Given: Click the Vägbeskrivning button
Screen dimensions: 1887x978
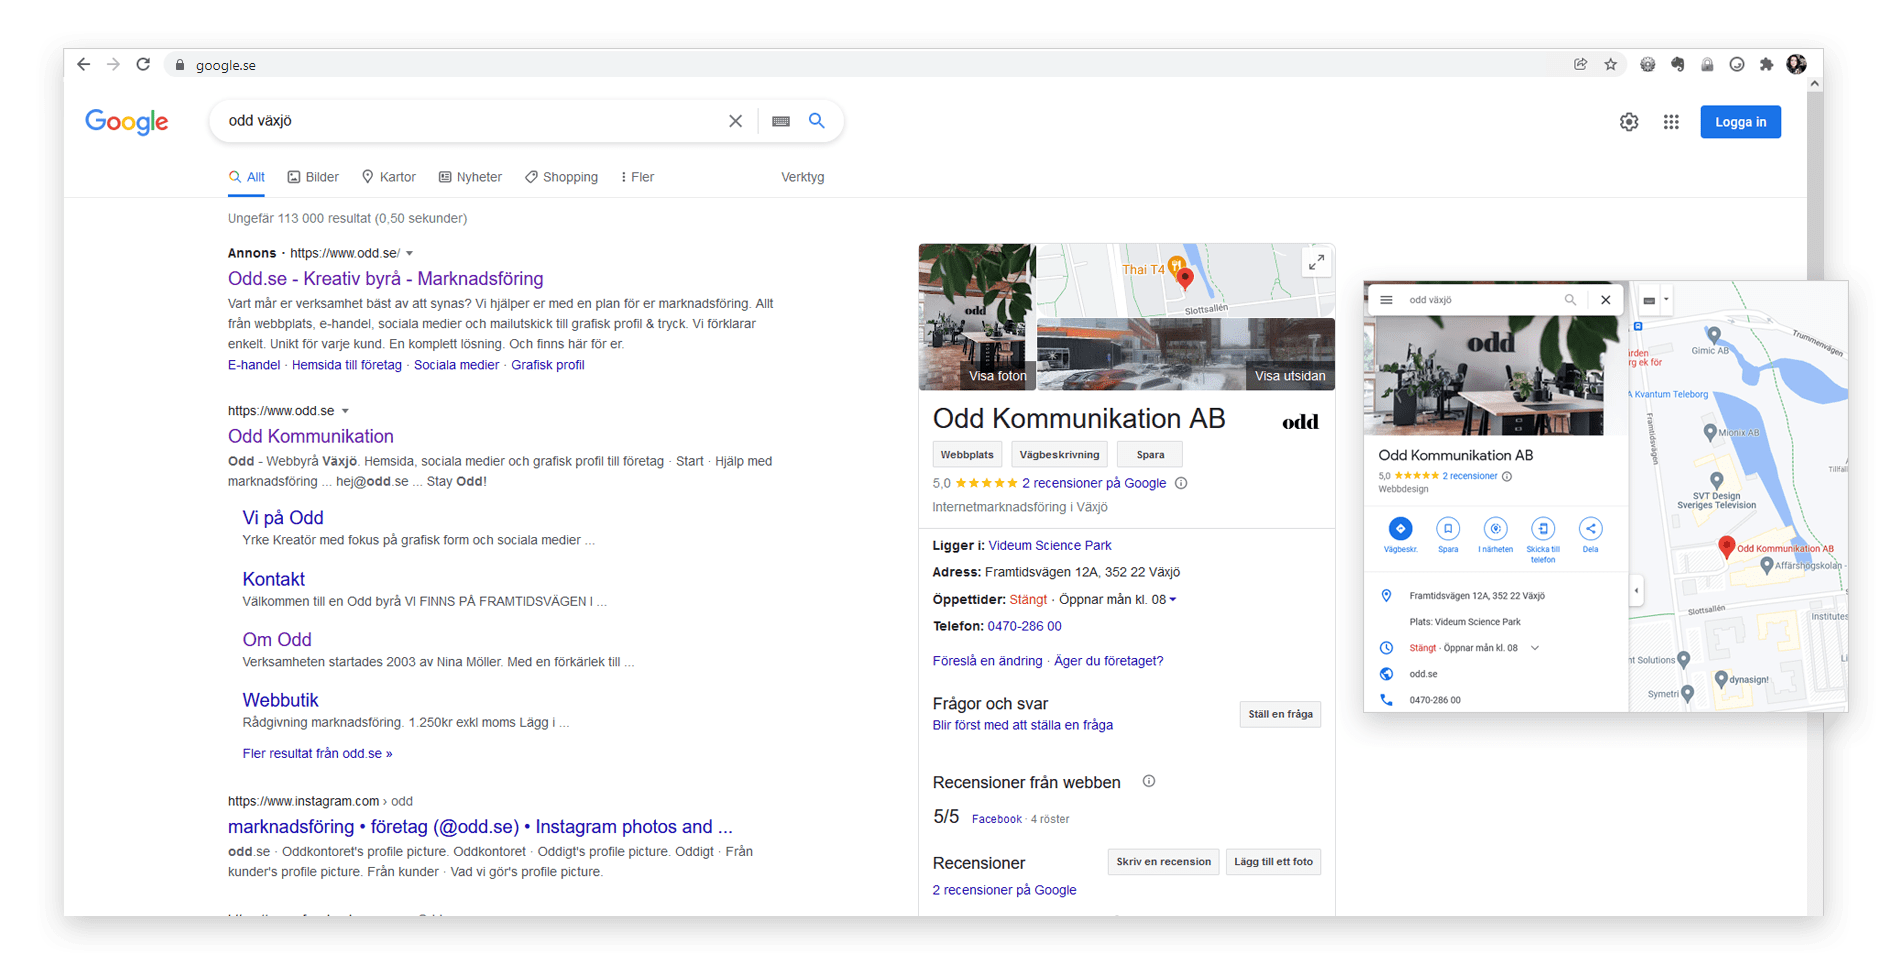Looking at the screenshot, I should (1059, 455).
